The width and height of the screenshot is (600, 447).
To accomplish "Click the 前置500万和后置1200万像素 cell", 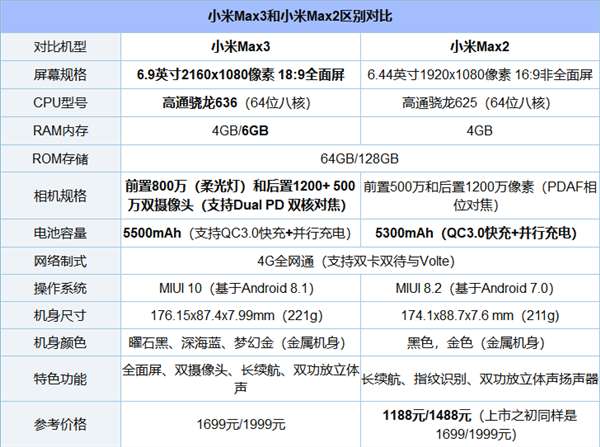I will point(480,196).
